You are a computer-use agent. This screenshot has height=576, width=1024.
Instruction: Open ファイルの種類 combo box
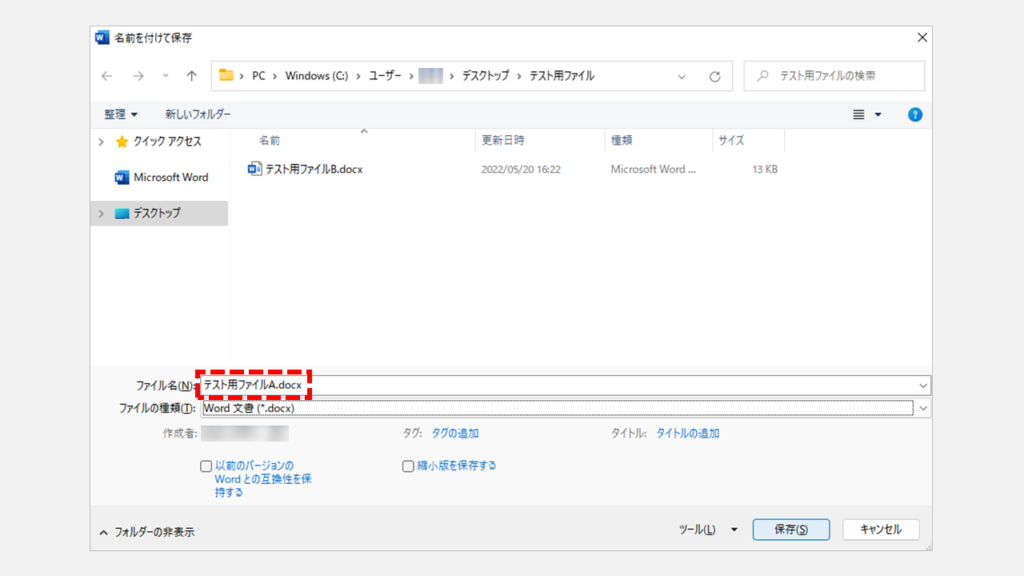click(557, 408)
